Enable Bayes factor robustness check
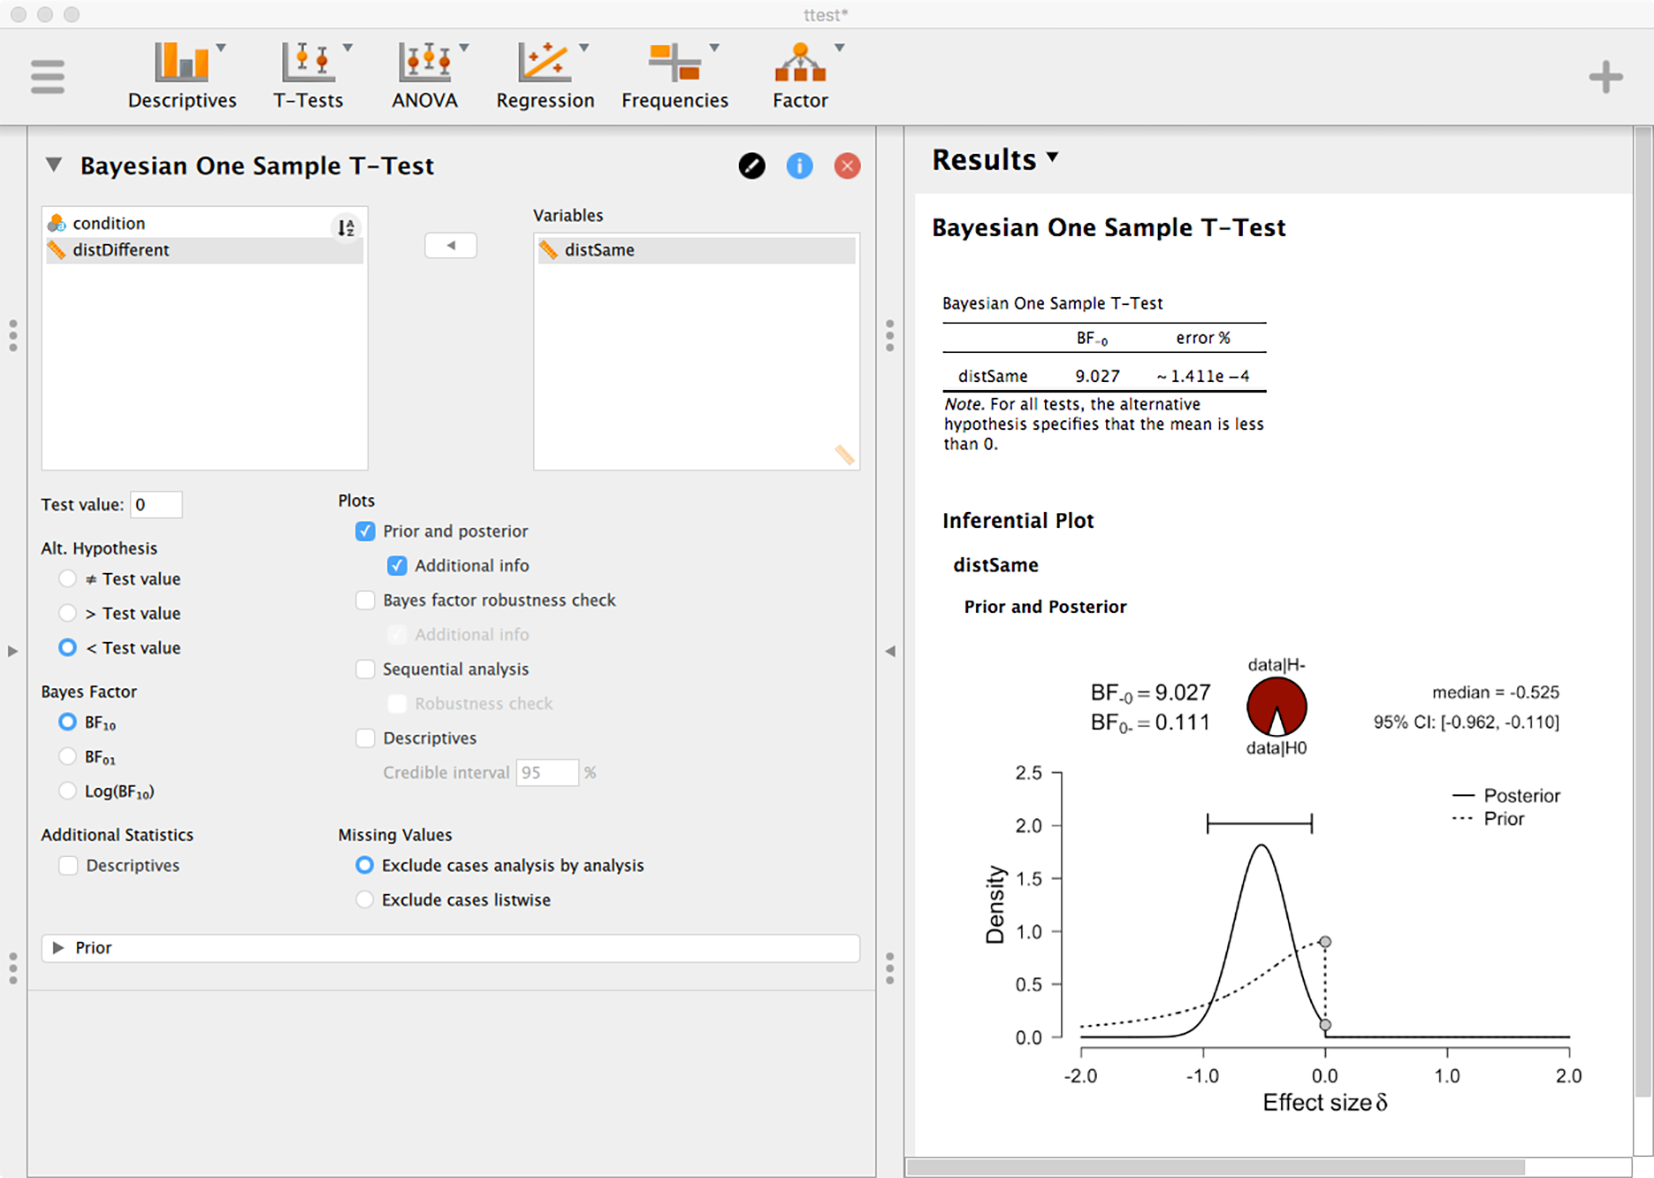This screenshot has width=1654, height=1178. pos(365,600)
